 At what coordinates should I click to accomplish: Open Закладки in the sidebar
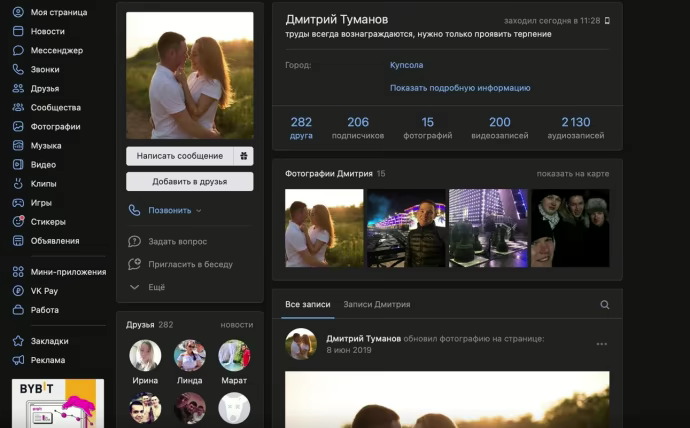[48, 341]
